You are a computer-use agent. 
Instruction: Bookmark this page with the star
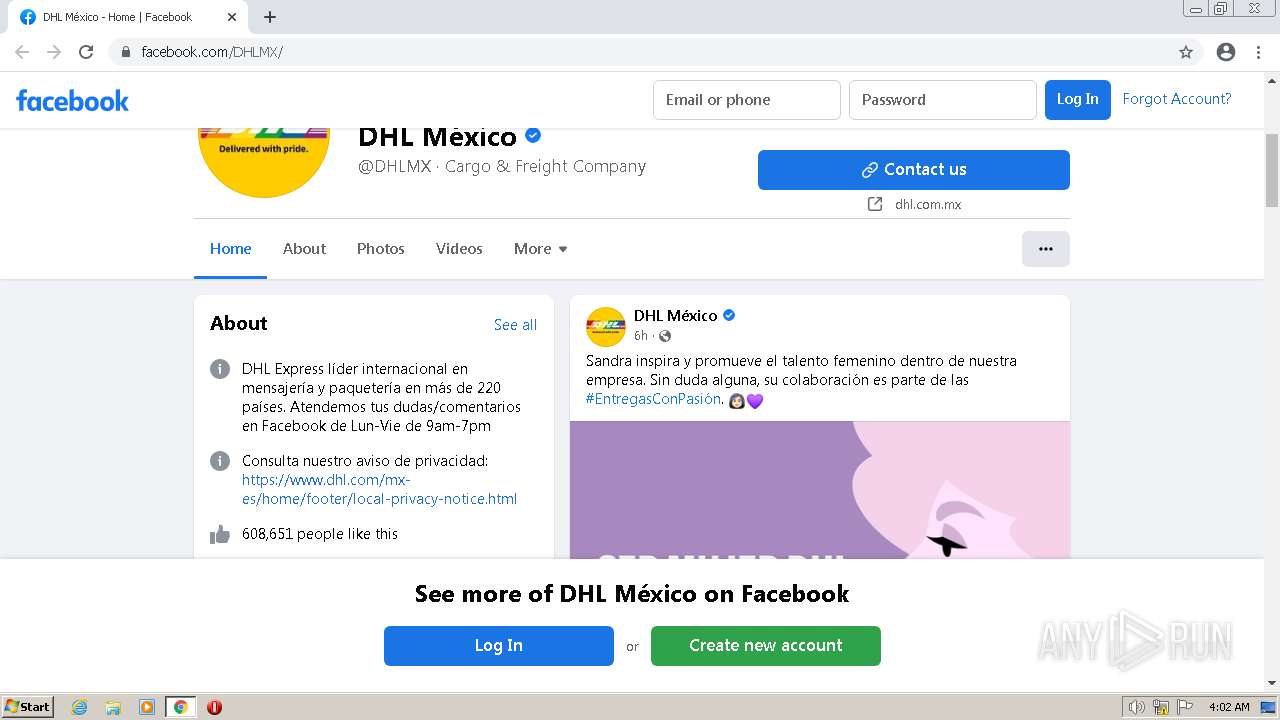point(1186,52)
